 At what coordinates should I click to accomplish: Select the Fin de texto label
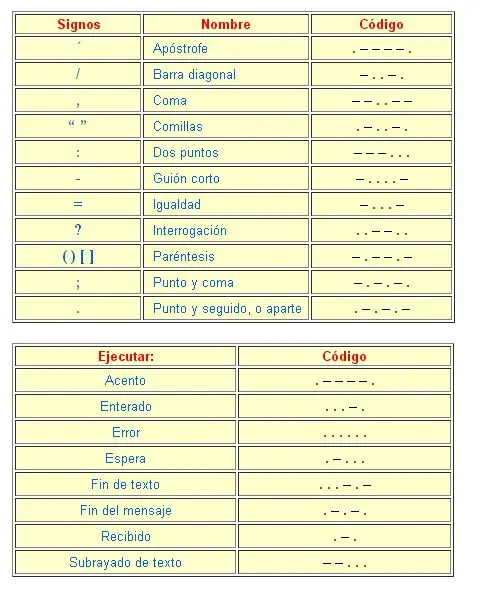[x=126, y=484]
